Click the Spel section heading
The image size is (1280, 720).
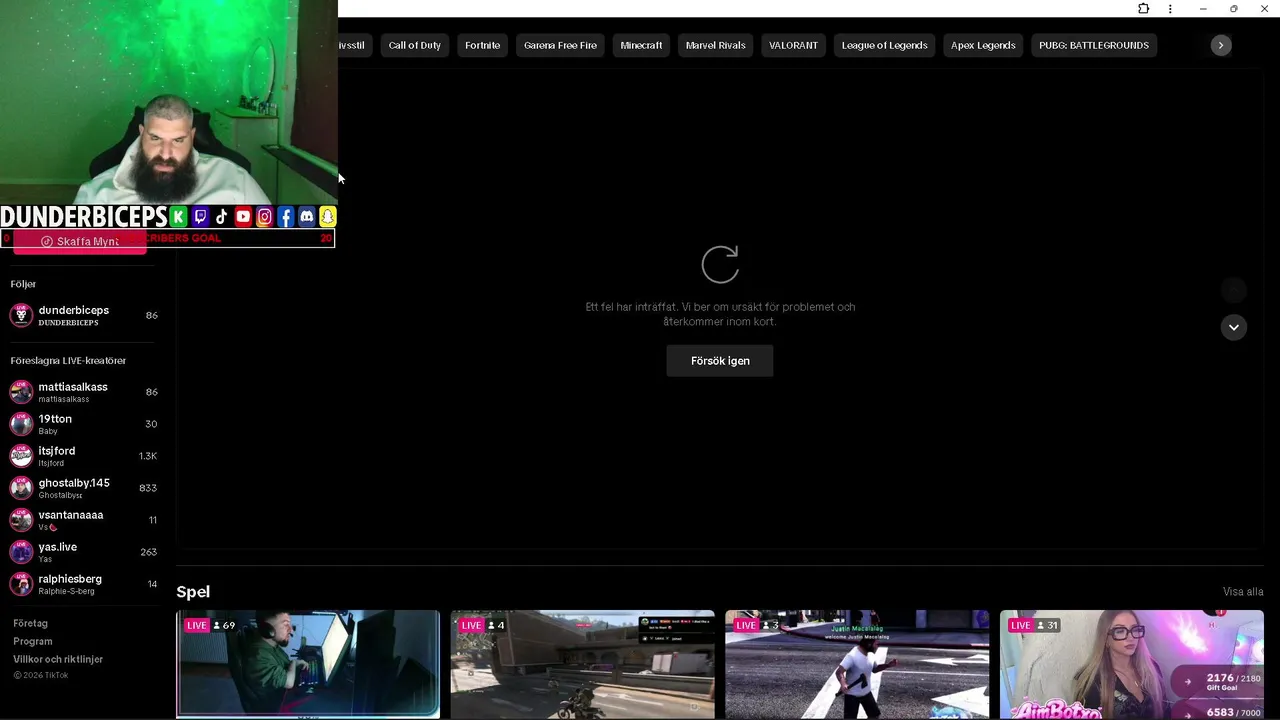[x=193, y=592]
